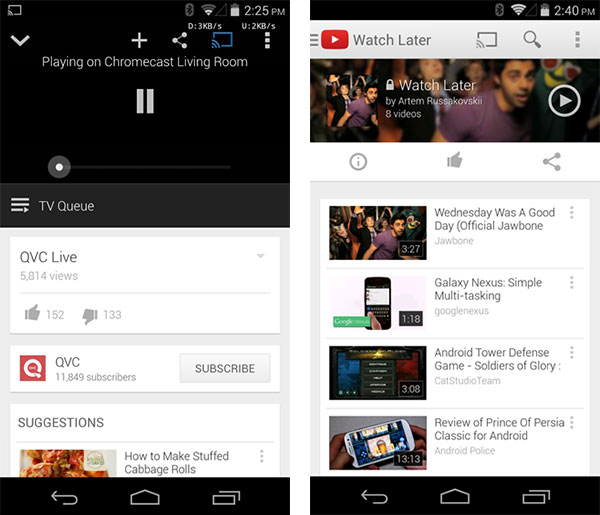Share the Watch Later playlist
Image resolution: width=600 pixels, height=515 pixels.
point(552,161)
